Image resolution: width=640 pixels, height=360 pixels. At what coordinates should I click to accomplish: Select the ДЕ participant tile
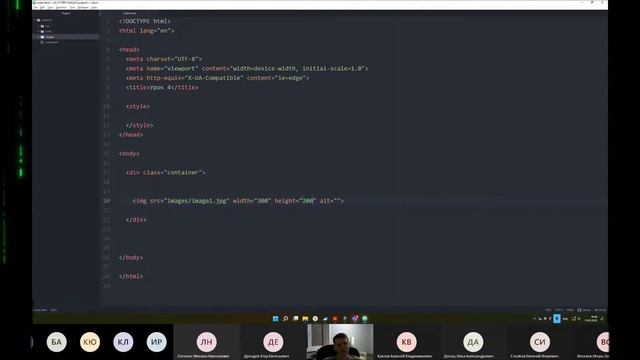coord(273,342)
